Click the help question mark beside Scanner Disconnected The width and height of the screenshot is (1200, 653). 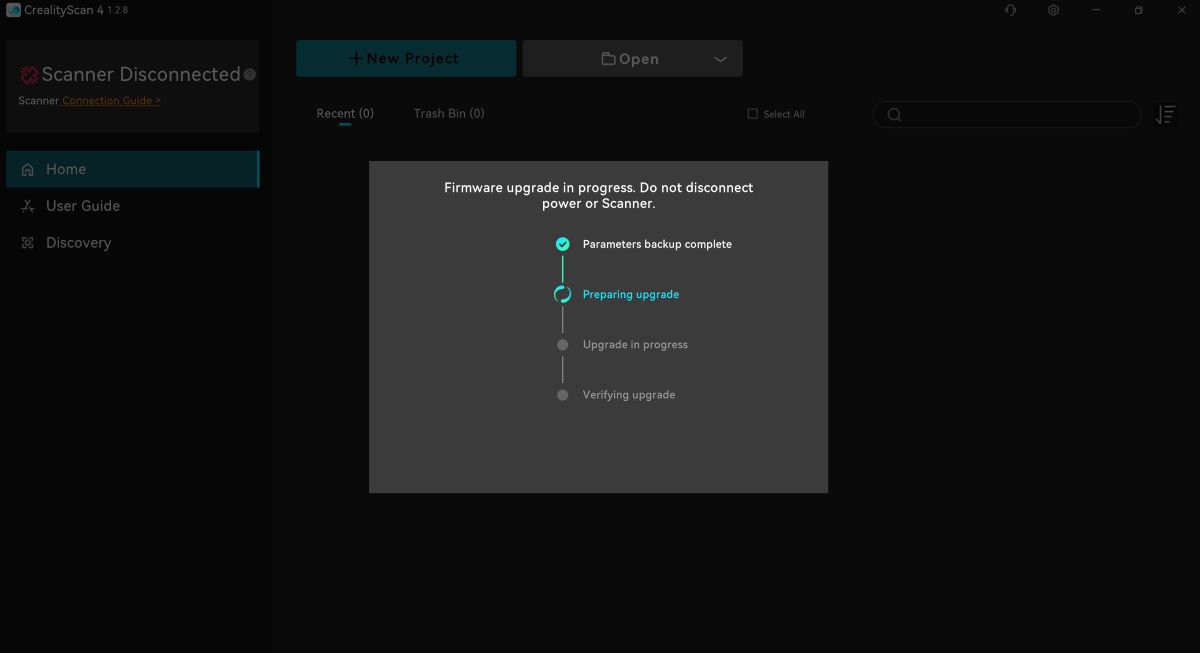[250, 74]
